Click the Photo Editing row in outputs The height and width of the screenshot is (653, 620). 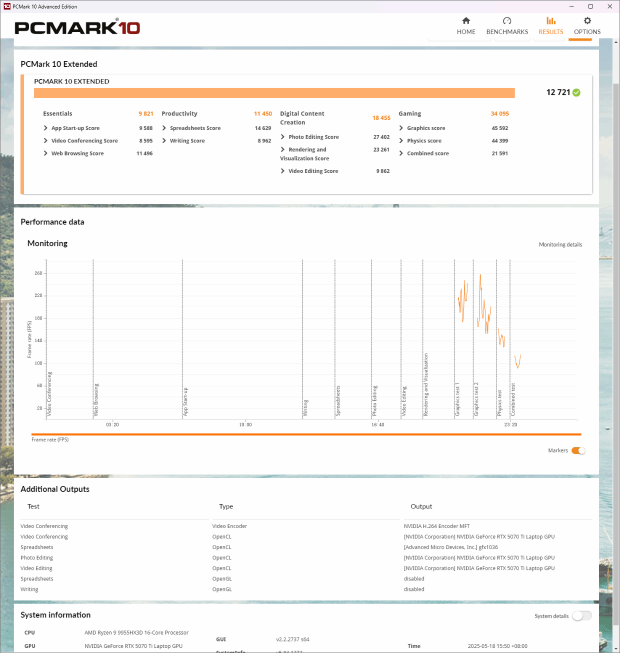pyautogui.click(x=306, y=558)
